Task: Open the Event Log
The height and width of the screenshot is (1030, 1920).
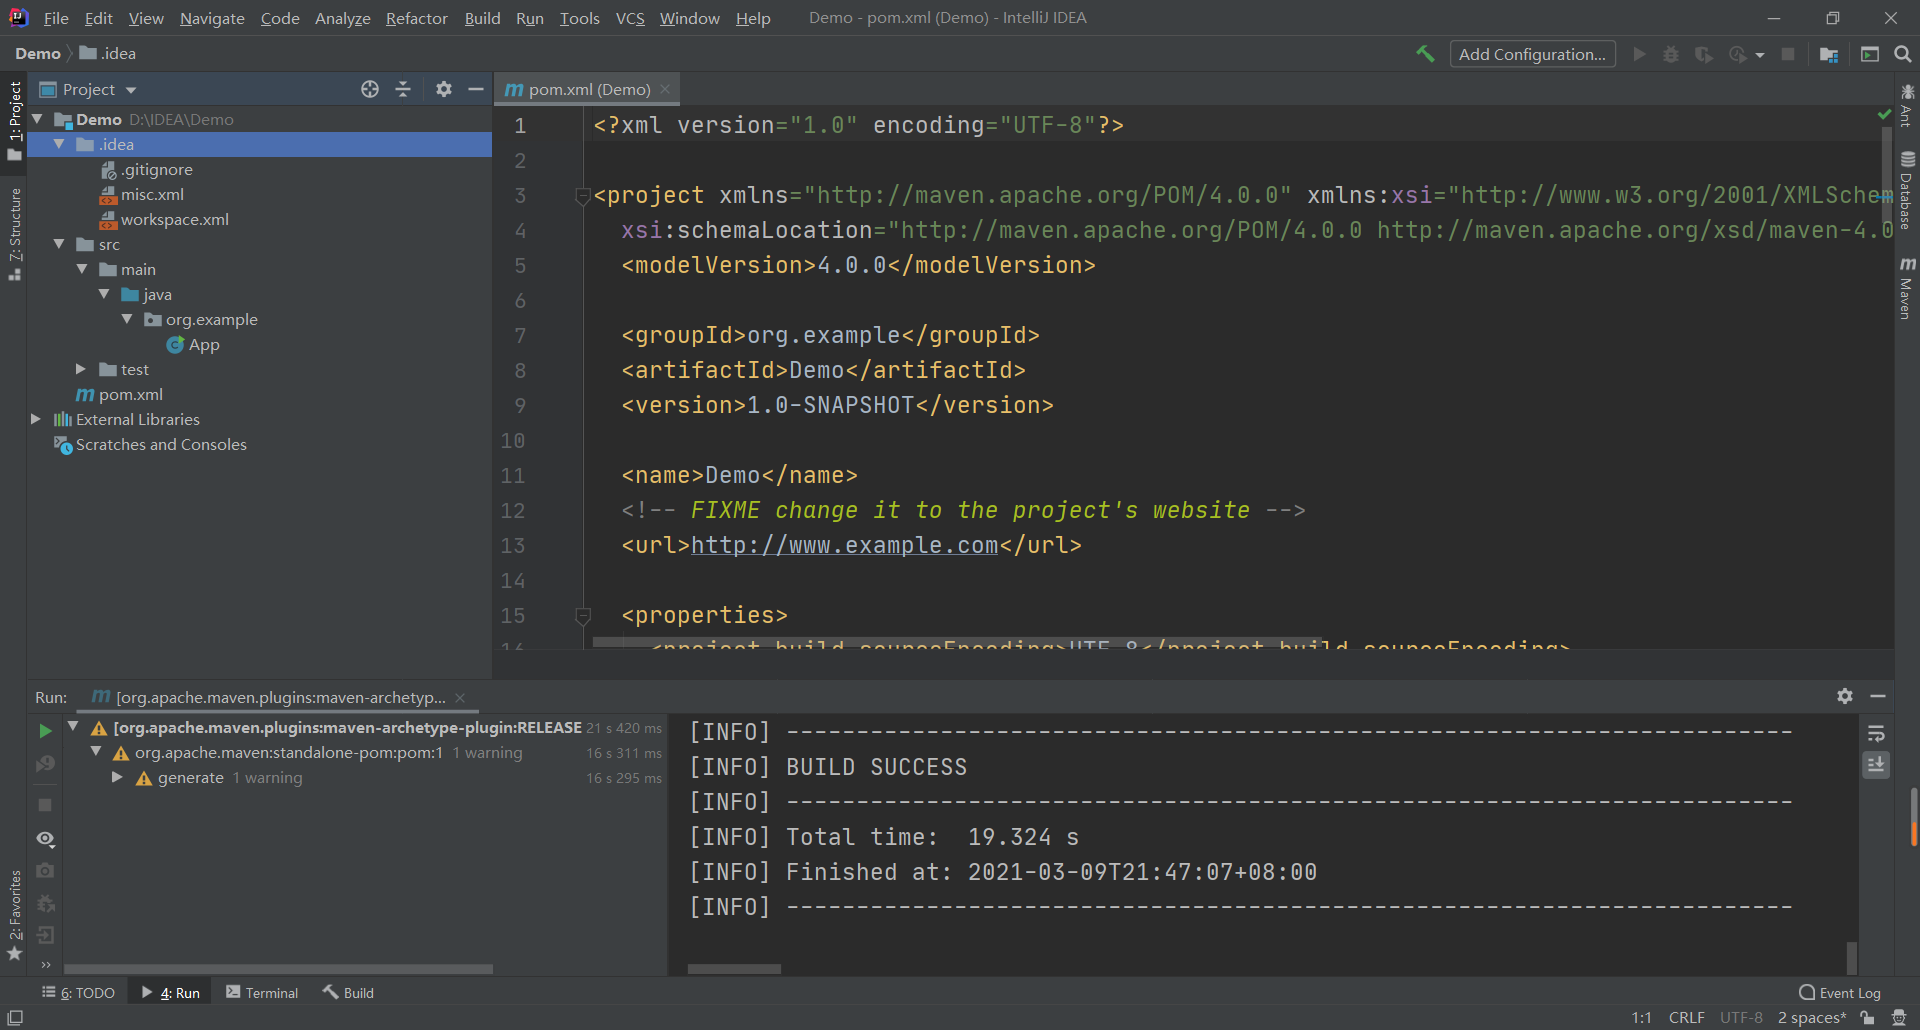Action: click(x=1840, y=992)
